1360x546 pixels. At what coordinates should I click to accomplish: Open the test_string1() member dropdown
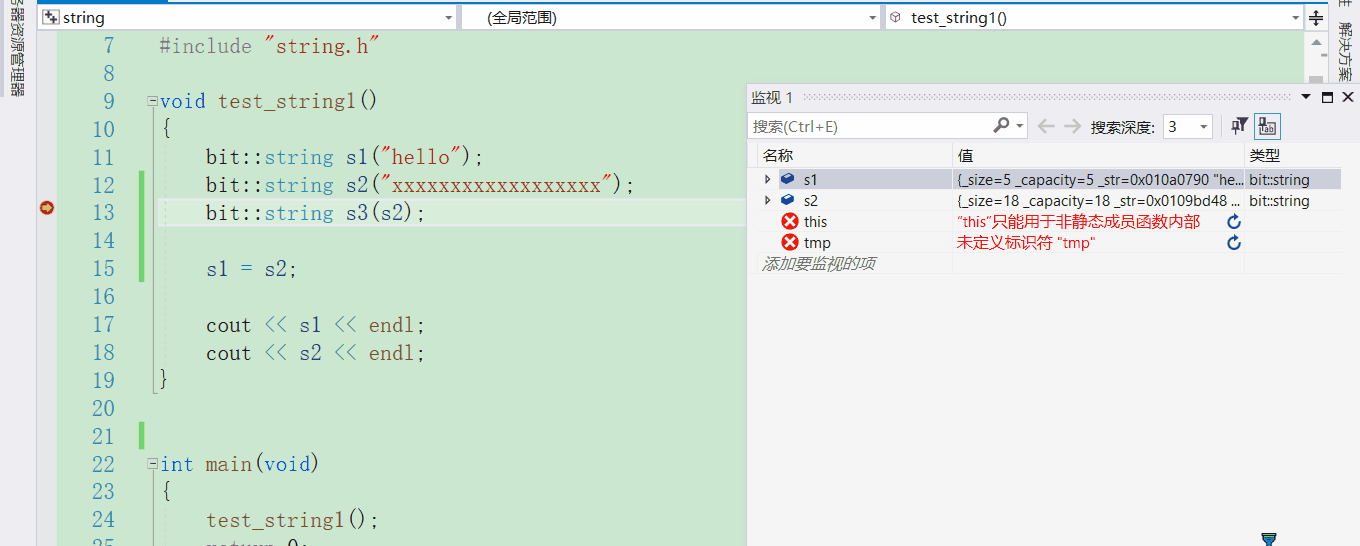[x=1296, y=18]
